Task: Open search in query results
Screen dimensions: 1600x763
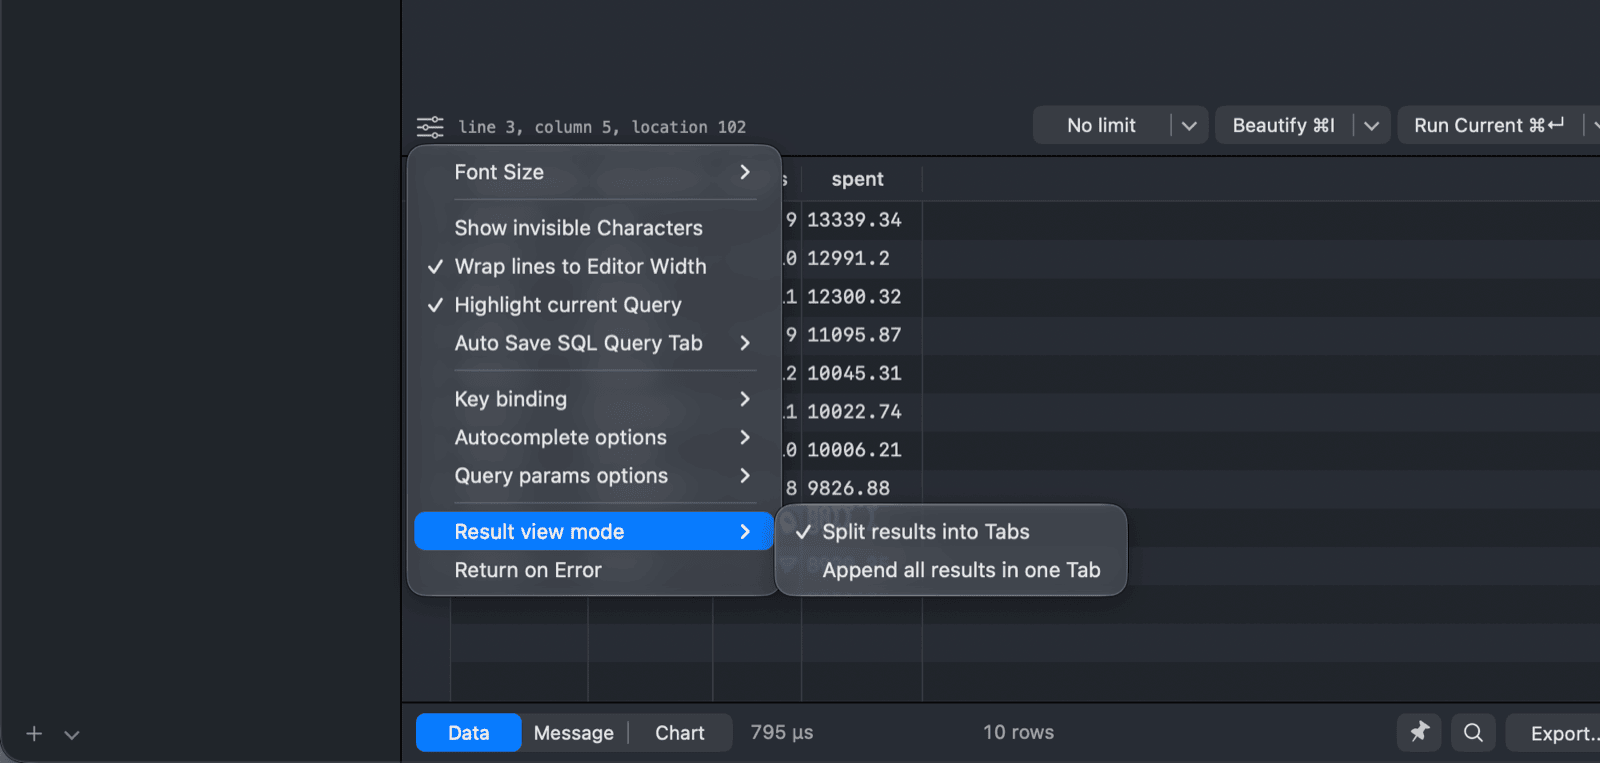Action: tap(1473, 732)
